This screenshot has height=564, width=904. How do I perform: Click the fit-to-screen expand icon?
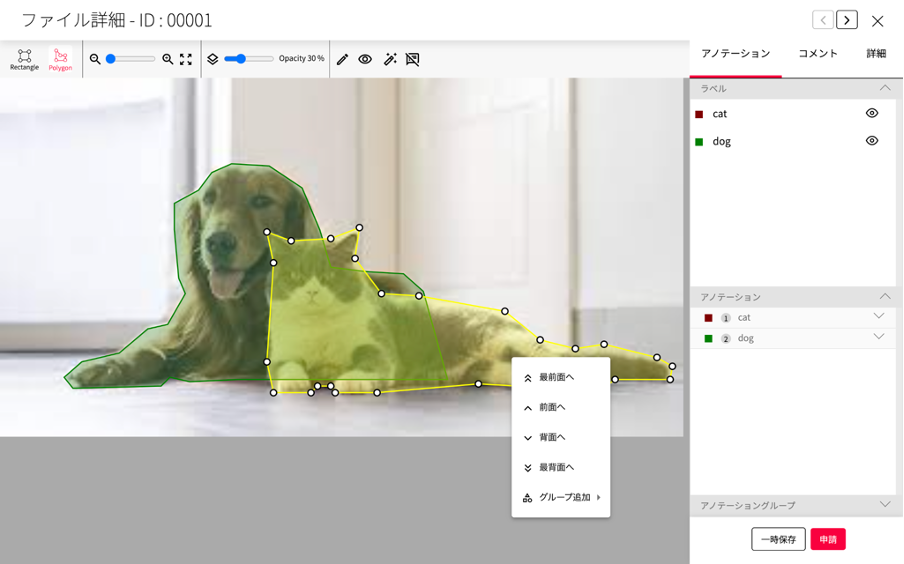[x=186, y=59]
